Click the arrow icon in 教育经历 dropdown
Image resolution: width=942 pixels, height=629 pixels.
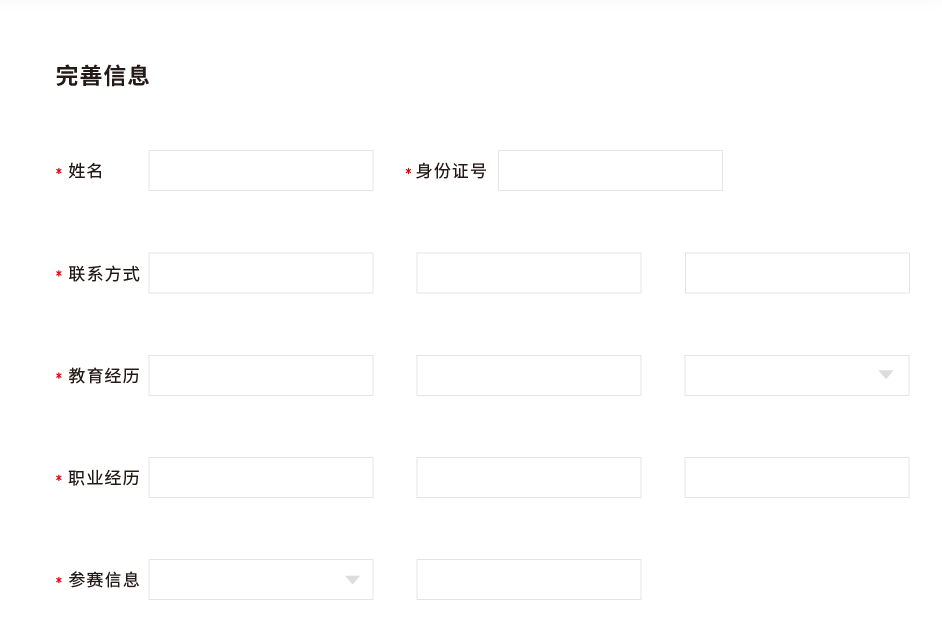point(885,375)
